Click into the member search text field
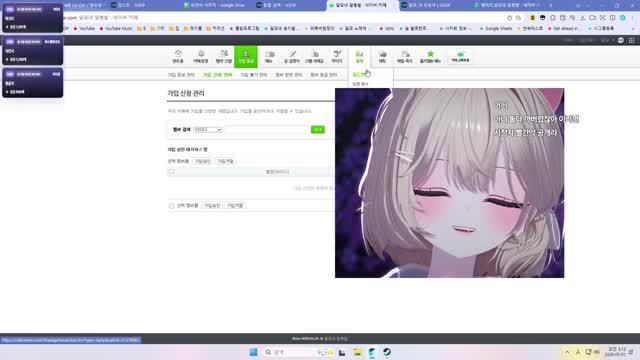The width and height of the screenshot is (640, 360). pyautogui.click(x=267, y=129)
